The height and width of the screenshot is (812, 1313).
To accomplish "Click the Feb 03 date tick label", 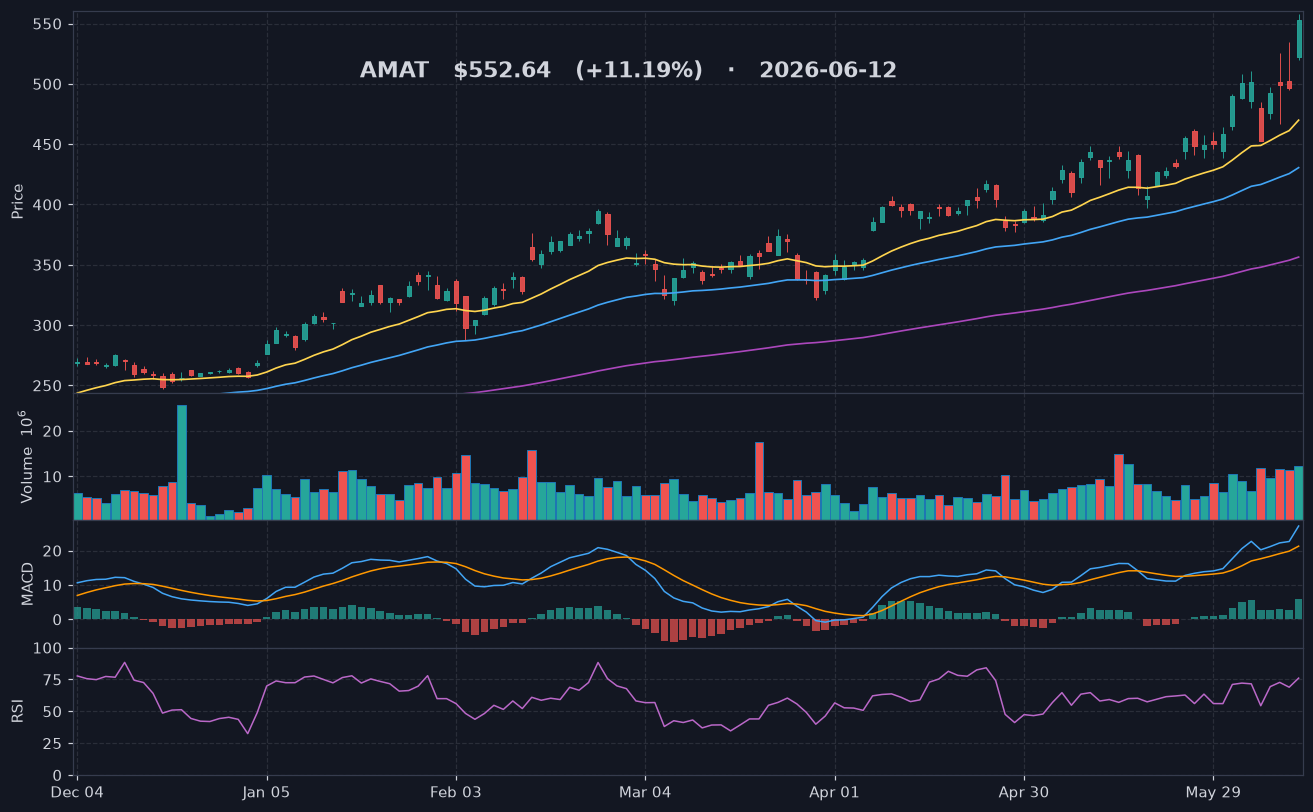I will (x=456, y=792).
